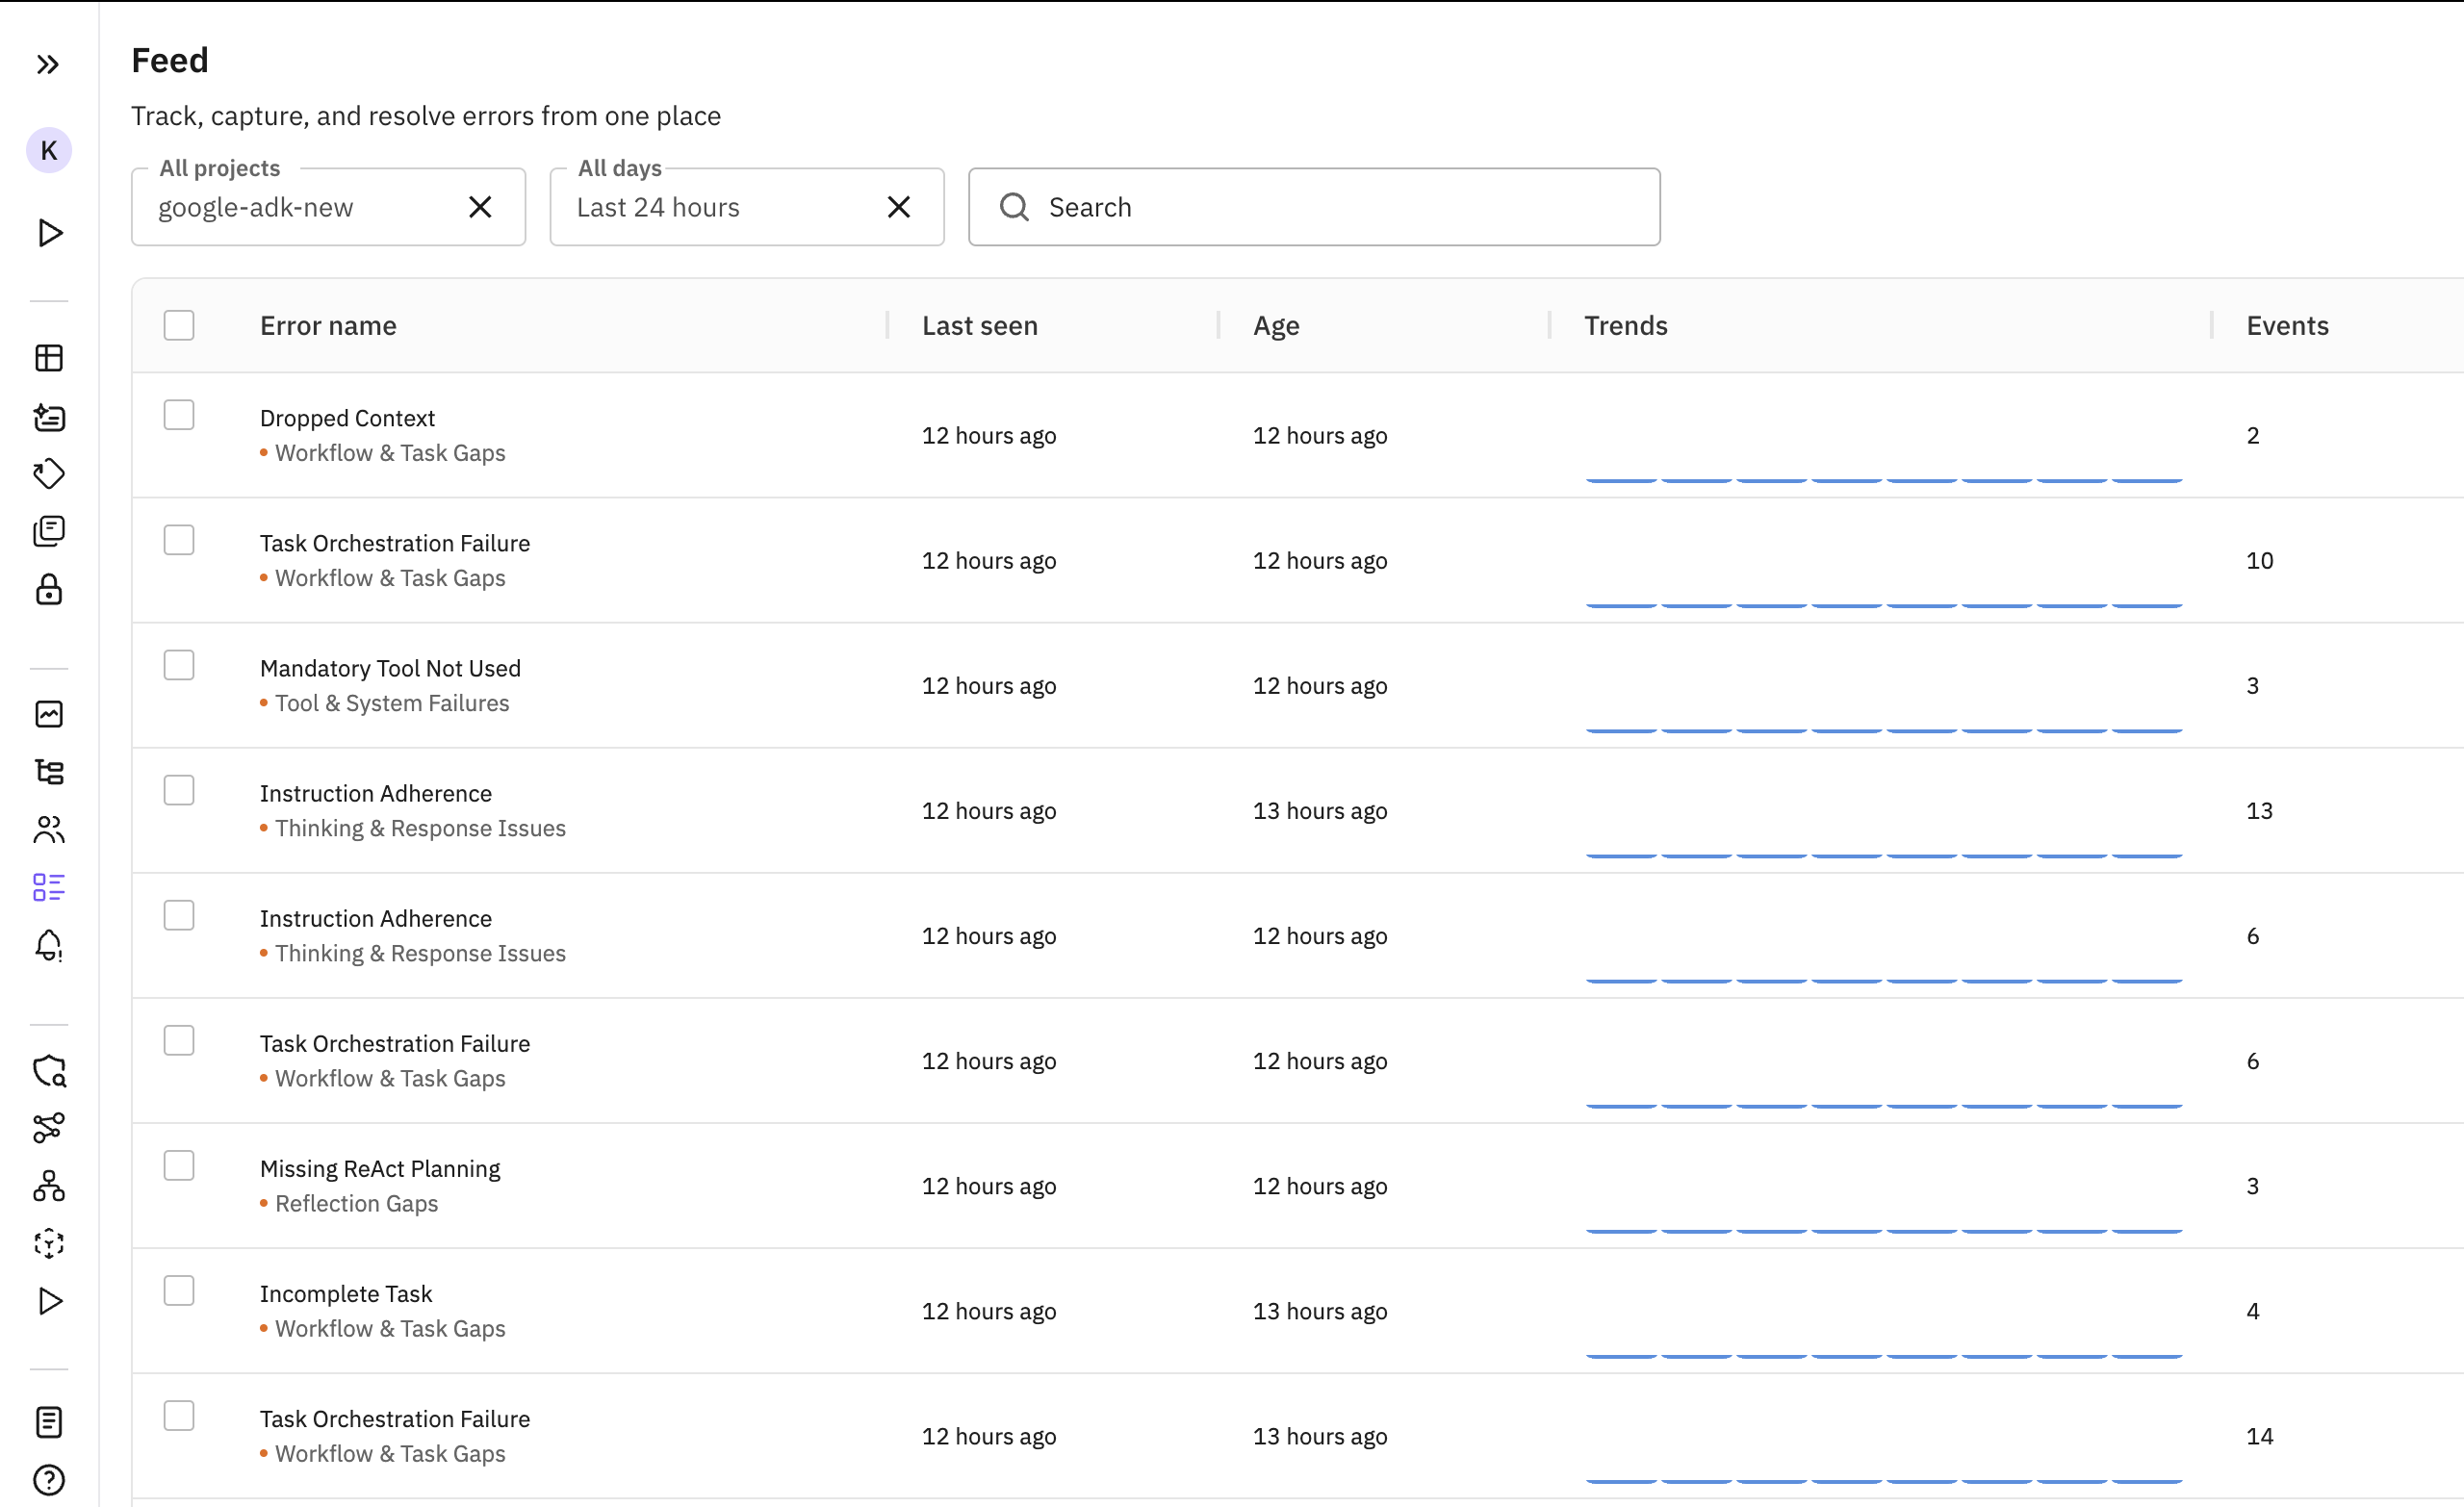Click the magnifier icon in search box
This screenshot has width=2464, height=1507.
pos(1014,207)
